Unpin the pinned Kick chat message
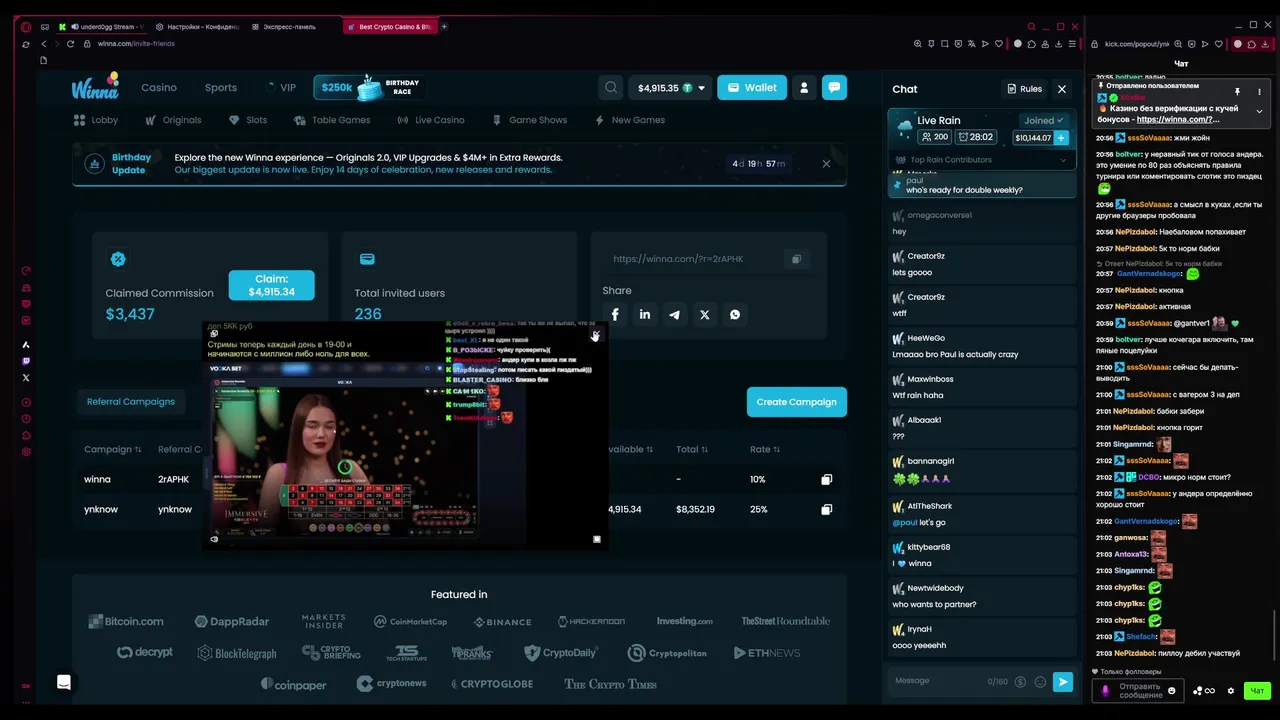This screenshot has width=1280, height=720. tap(1236, 92)
